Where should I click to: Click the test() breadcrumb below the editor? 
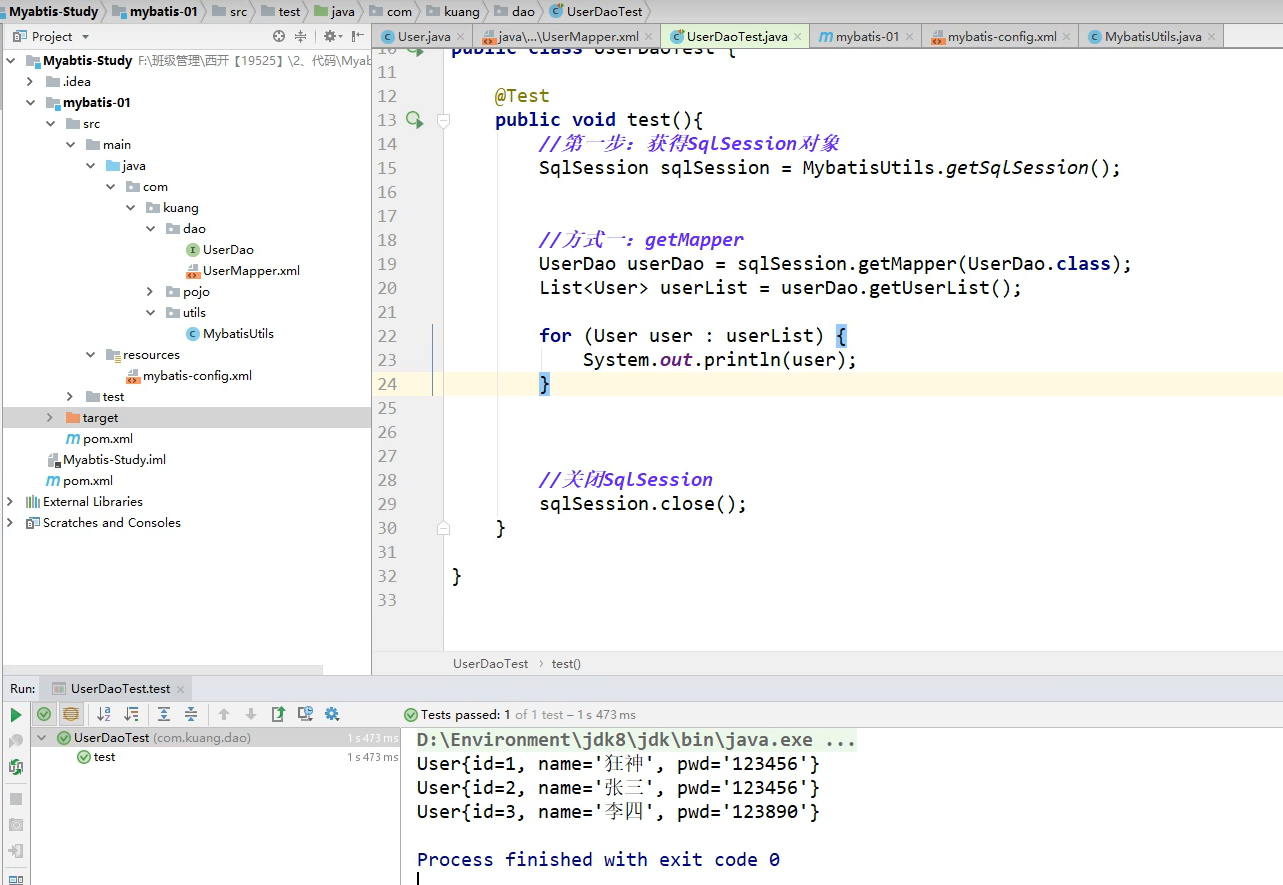(x=566, y=663)
